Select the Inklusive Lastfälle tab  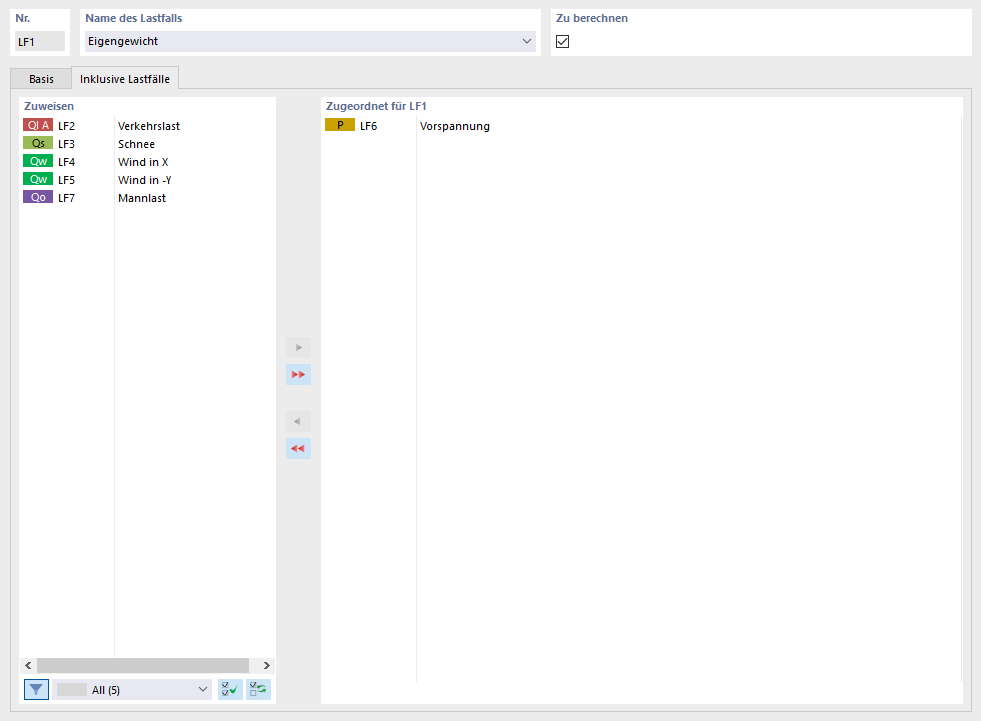coord(125,79)
